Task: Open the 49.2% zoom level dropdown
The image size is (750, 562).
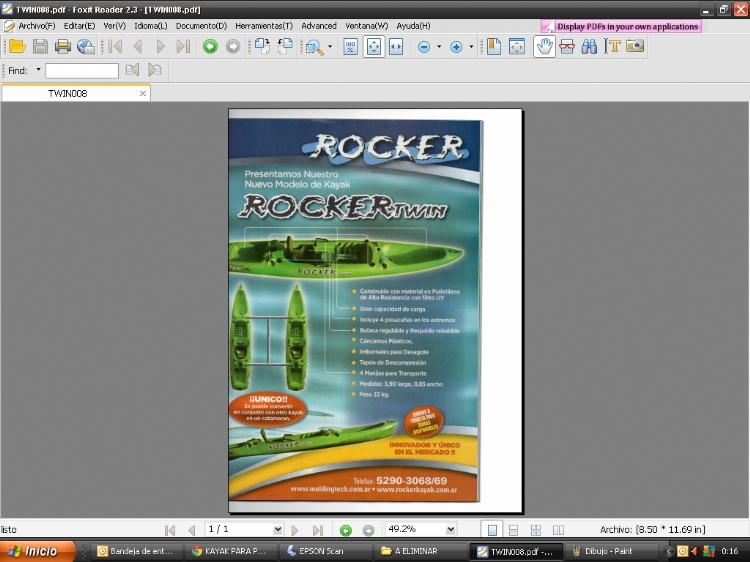Action: coord(450,529)
